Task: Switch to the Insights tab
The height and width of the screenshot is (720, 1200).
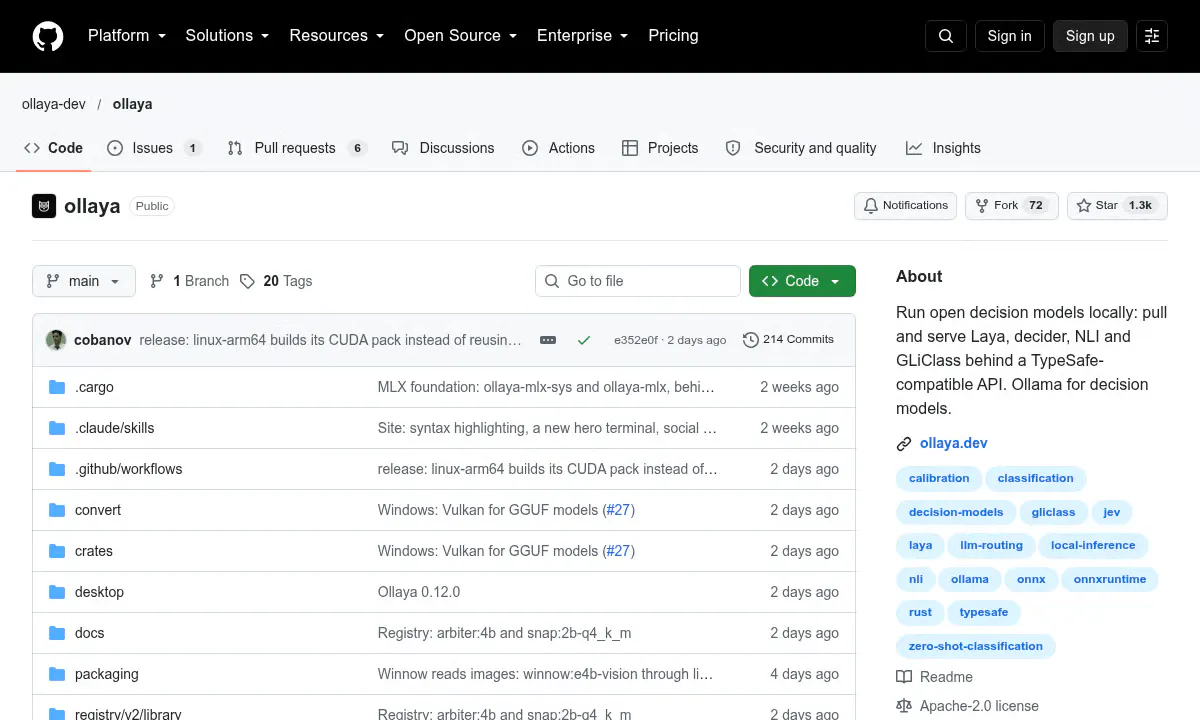Action: point(943,148)
